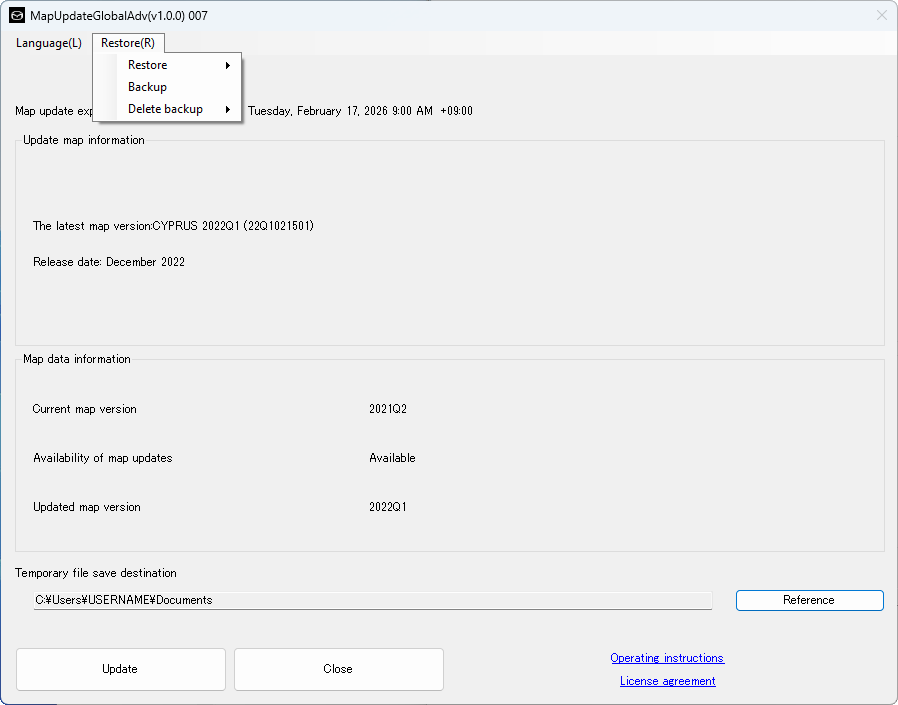Click the Close button at bottom
Image resolution: width=898 pixels, height=705 pixels.
tap(338, 669)
